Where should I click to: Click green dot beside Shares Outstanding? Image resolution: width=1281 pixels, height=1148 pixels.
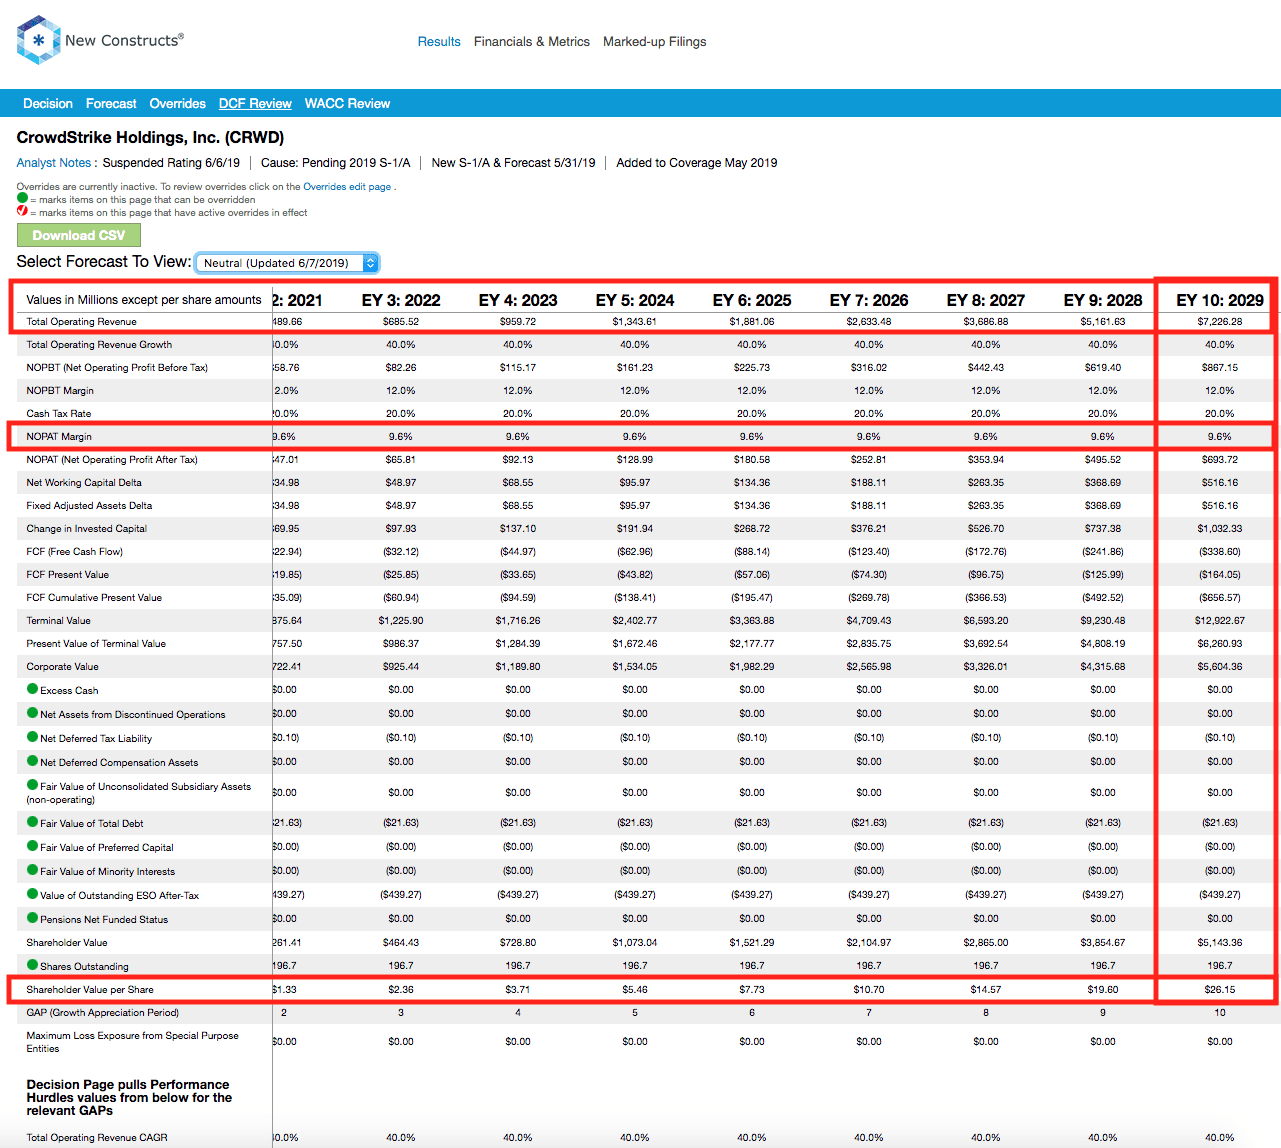point(33,965)
